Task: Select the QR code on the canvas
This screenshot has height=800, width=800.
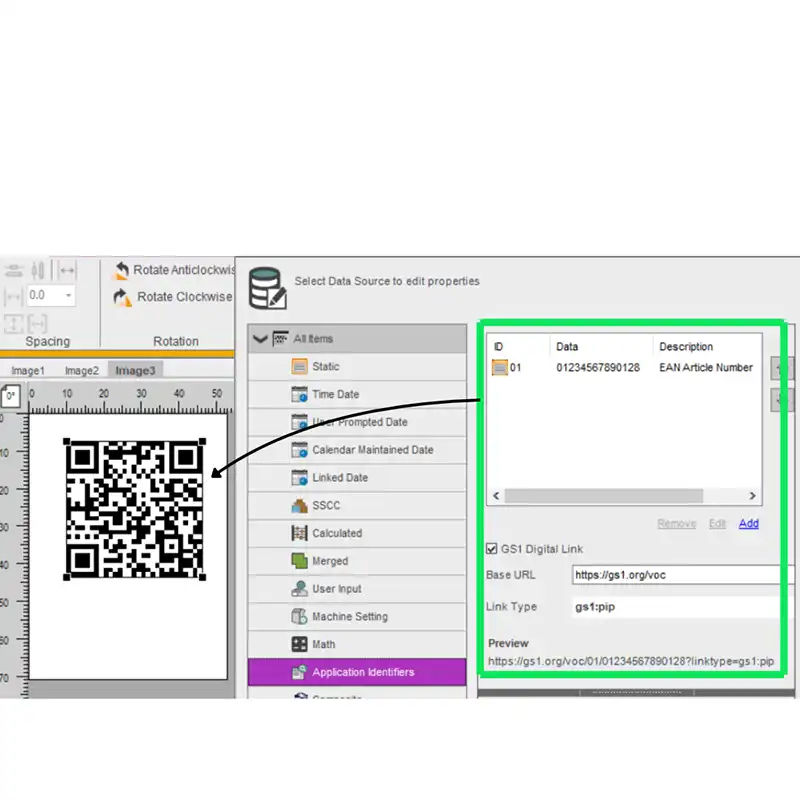Action: pos(135,510)
